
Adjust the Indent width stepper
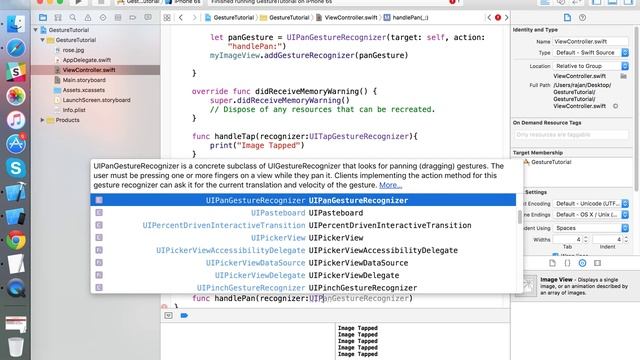[x=626, y=240]
